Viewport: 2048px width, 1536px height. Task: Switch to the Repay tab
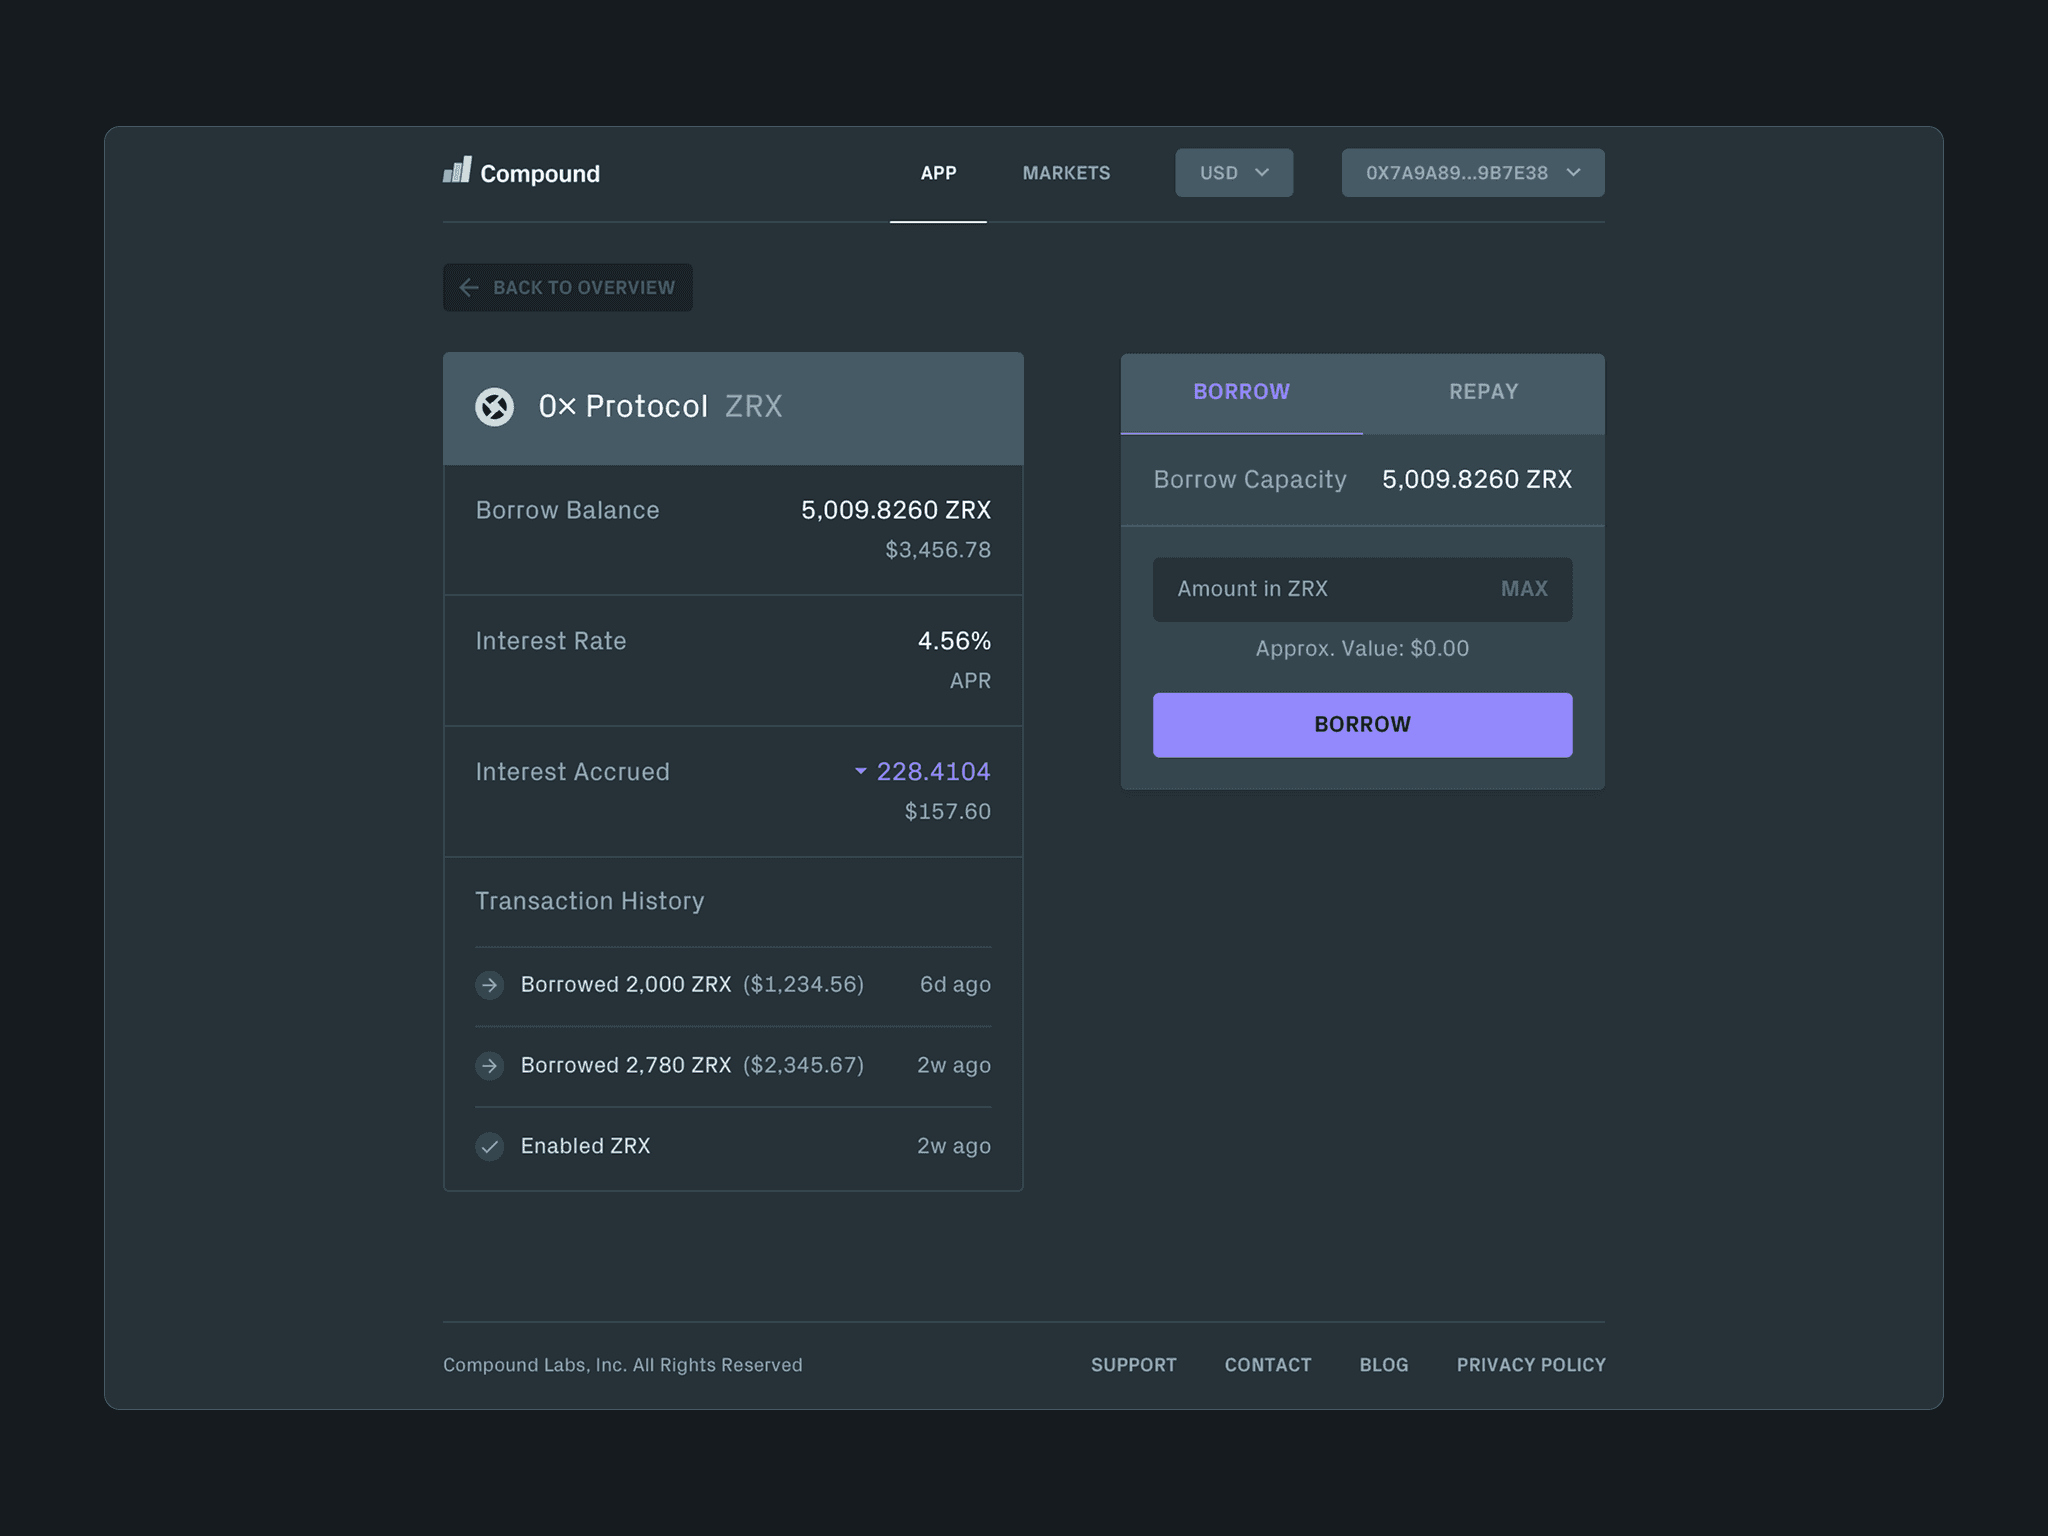[1483, 392]
